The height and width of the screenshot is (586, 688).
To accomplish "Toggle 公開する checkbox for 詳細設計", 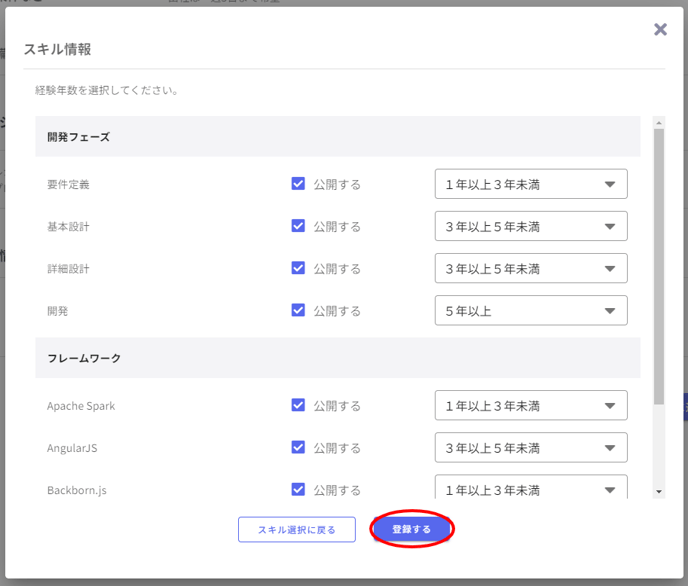I will point(298,268).
